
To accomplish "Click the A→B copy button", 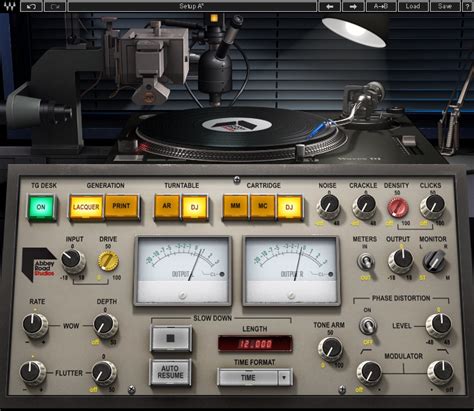I will click(x=381, y=6).
